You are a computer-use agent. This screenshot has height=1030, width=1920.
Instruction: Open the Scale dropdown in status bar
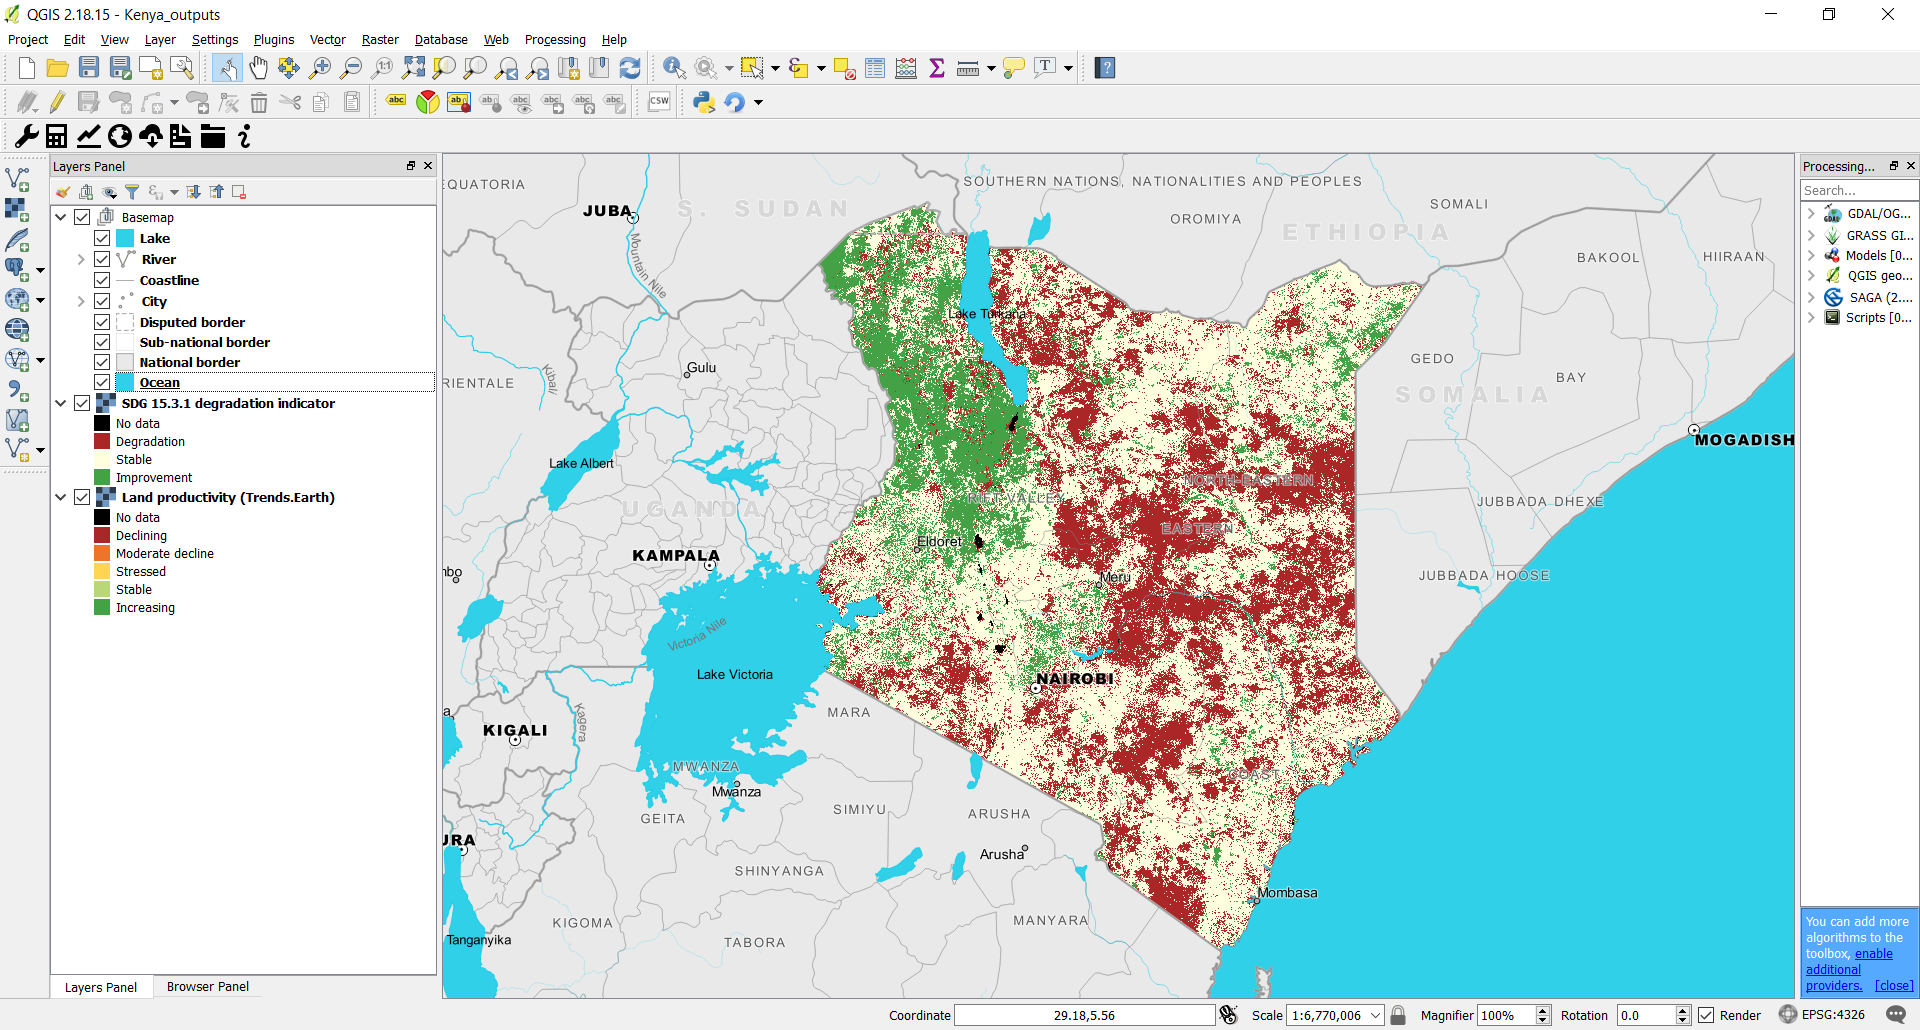[x=1376, y=1015]
